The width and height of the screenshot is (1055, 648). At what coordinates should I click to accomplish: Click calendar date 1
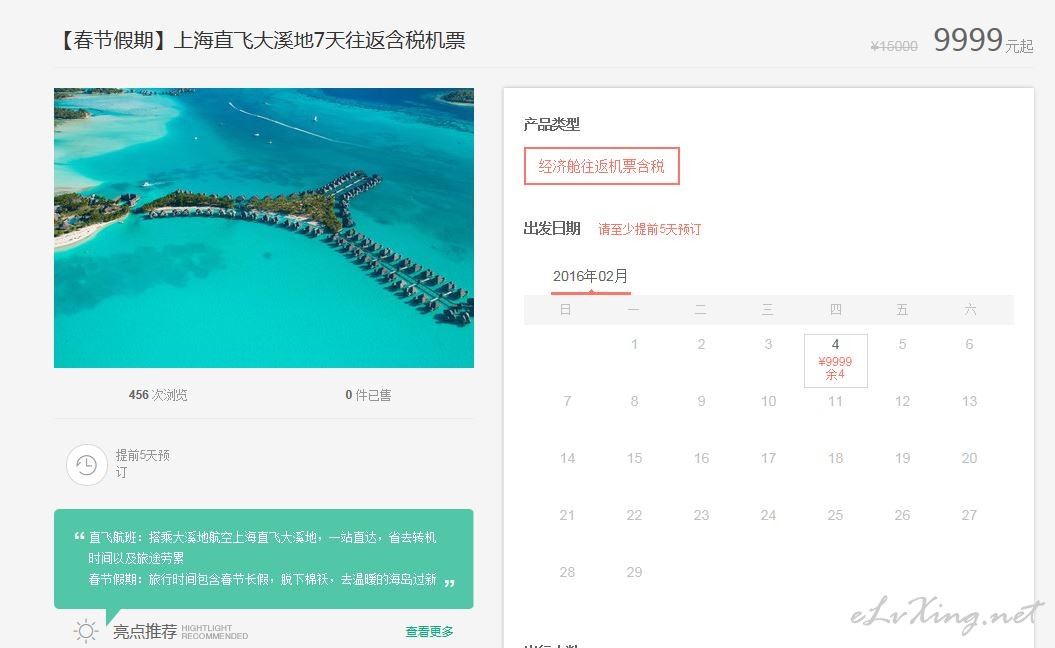634,345
